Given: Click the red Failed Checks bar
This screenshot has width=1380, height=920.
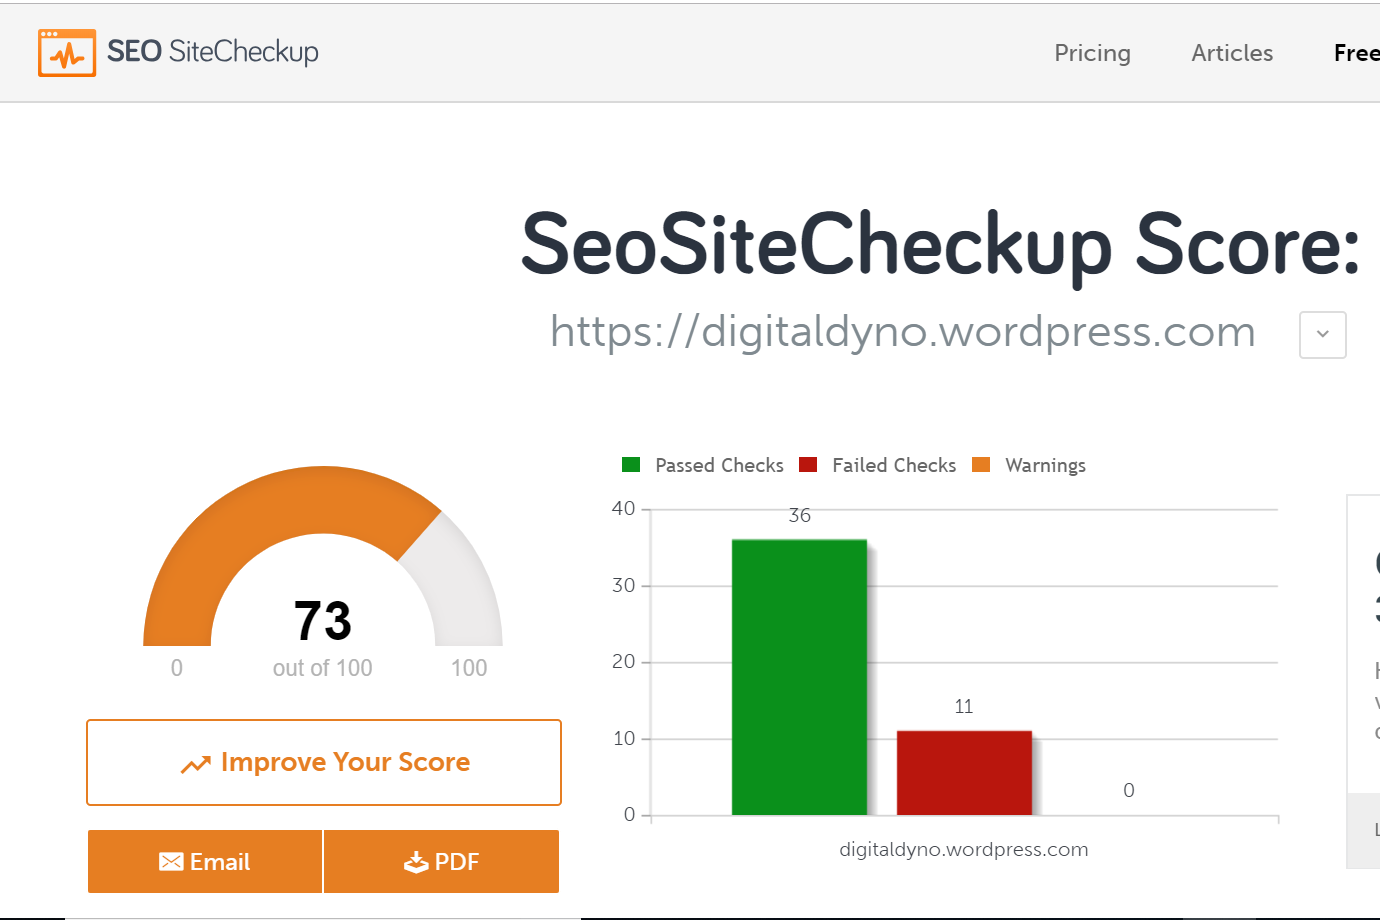Looking at the screenshot, I should pos(964,773).
